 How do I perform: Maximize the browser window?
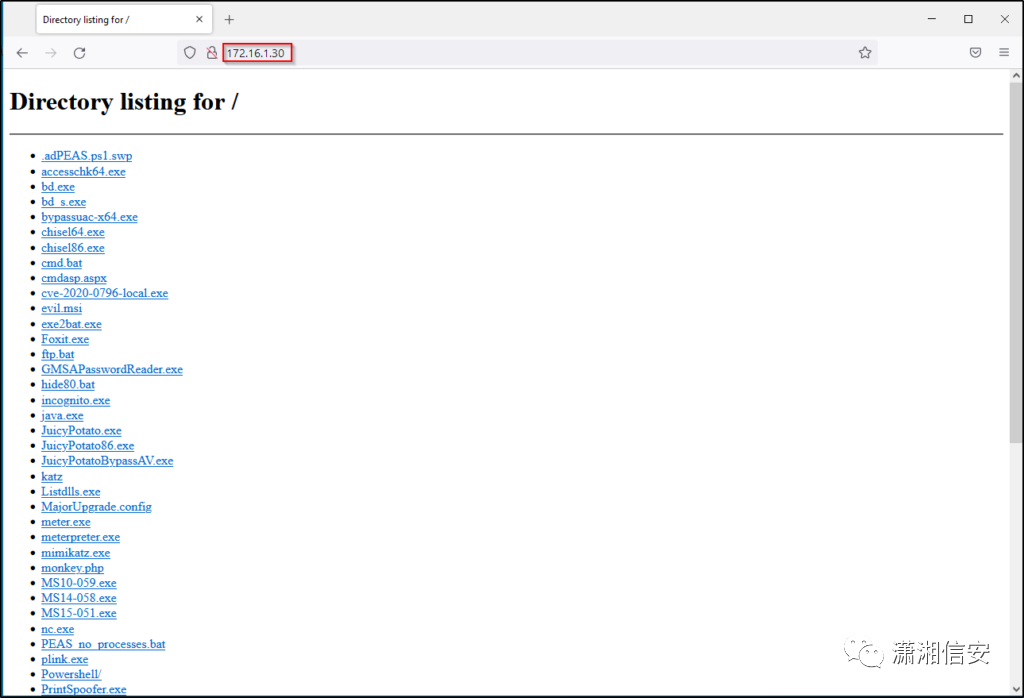click(x=968, y=19)
